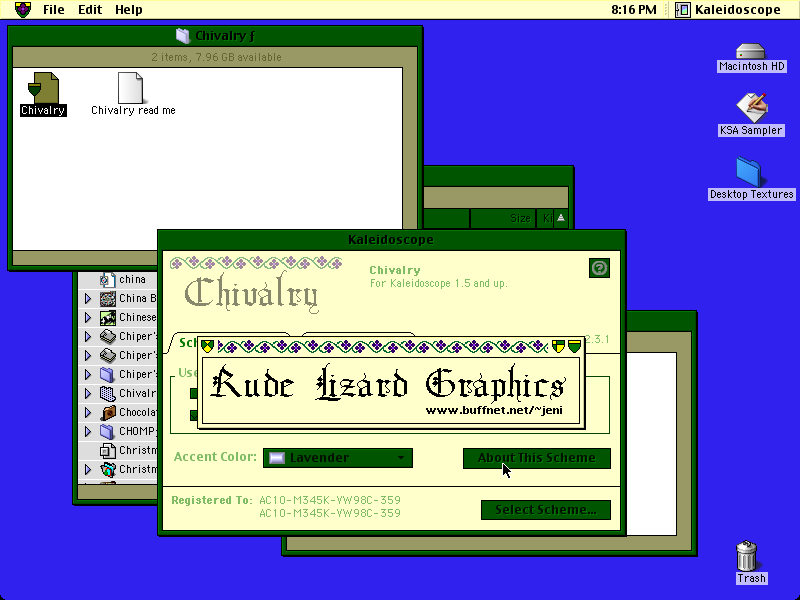The width and height of the screenshot is (800, 600).
Task: Click the Select Scheme... button
Action: tap(546, 510)
